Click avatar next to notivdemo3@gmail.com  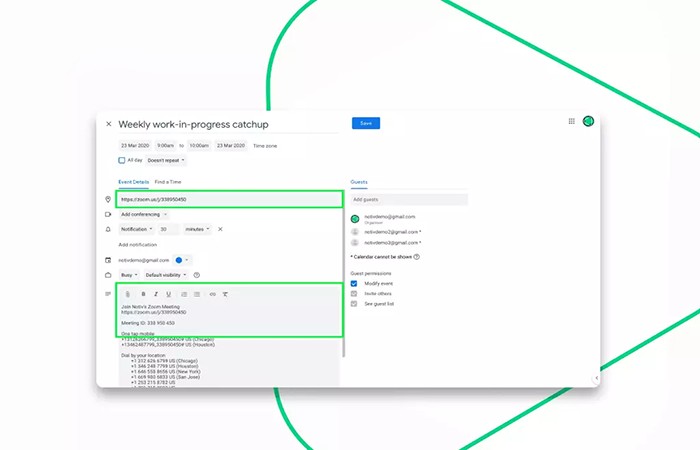pos(355,242)
